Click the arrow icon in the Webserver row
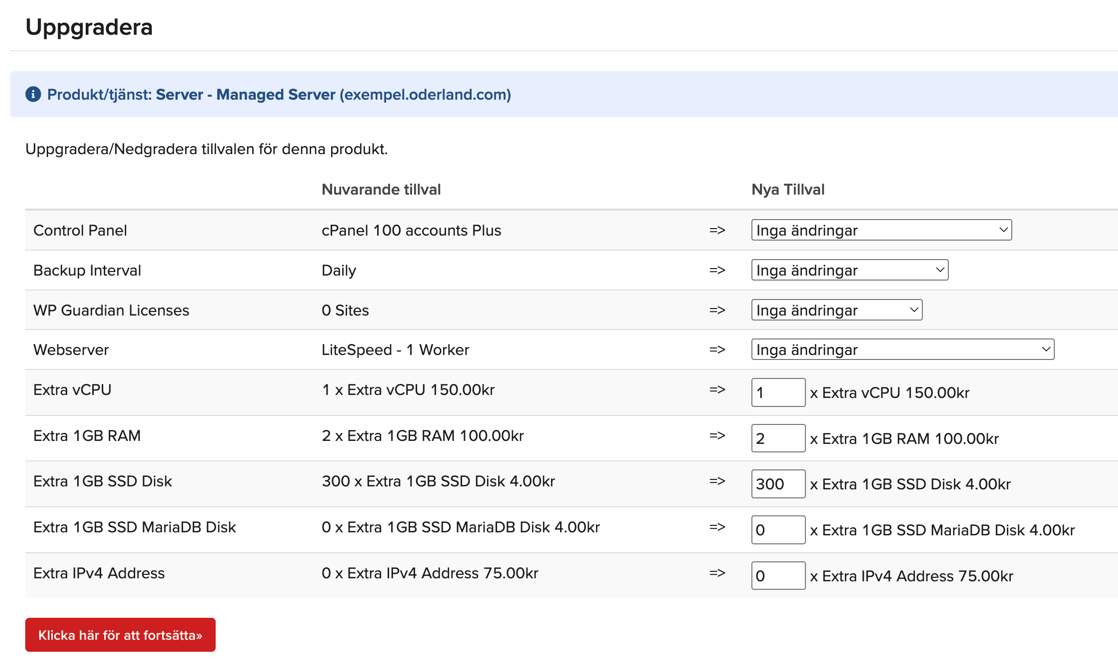This screenshot has width=1118, height=668. pos(717,350)
